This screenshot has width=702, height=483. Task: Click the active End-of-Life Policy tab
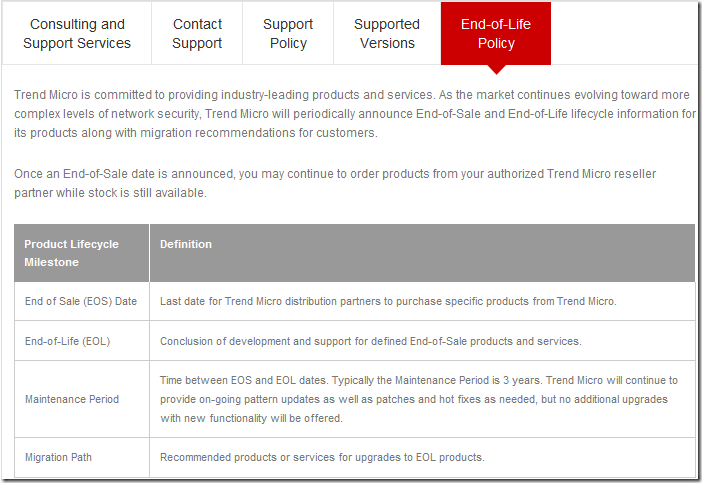496,34
